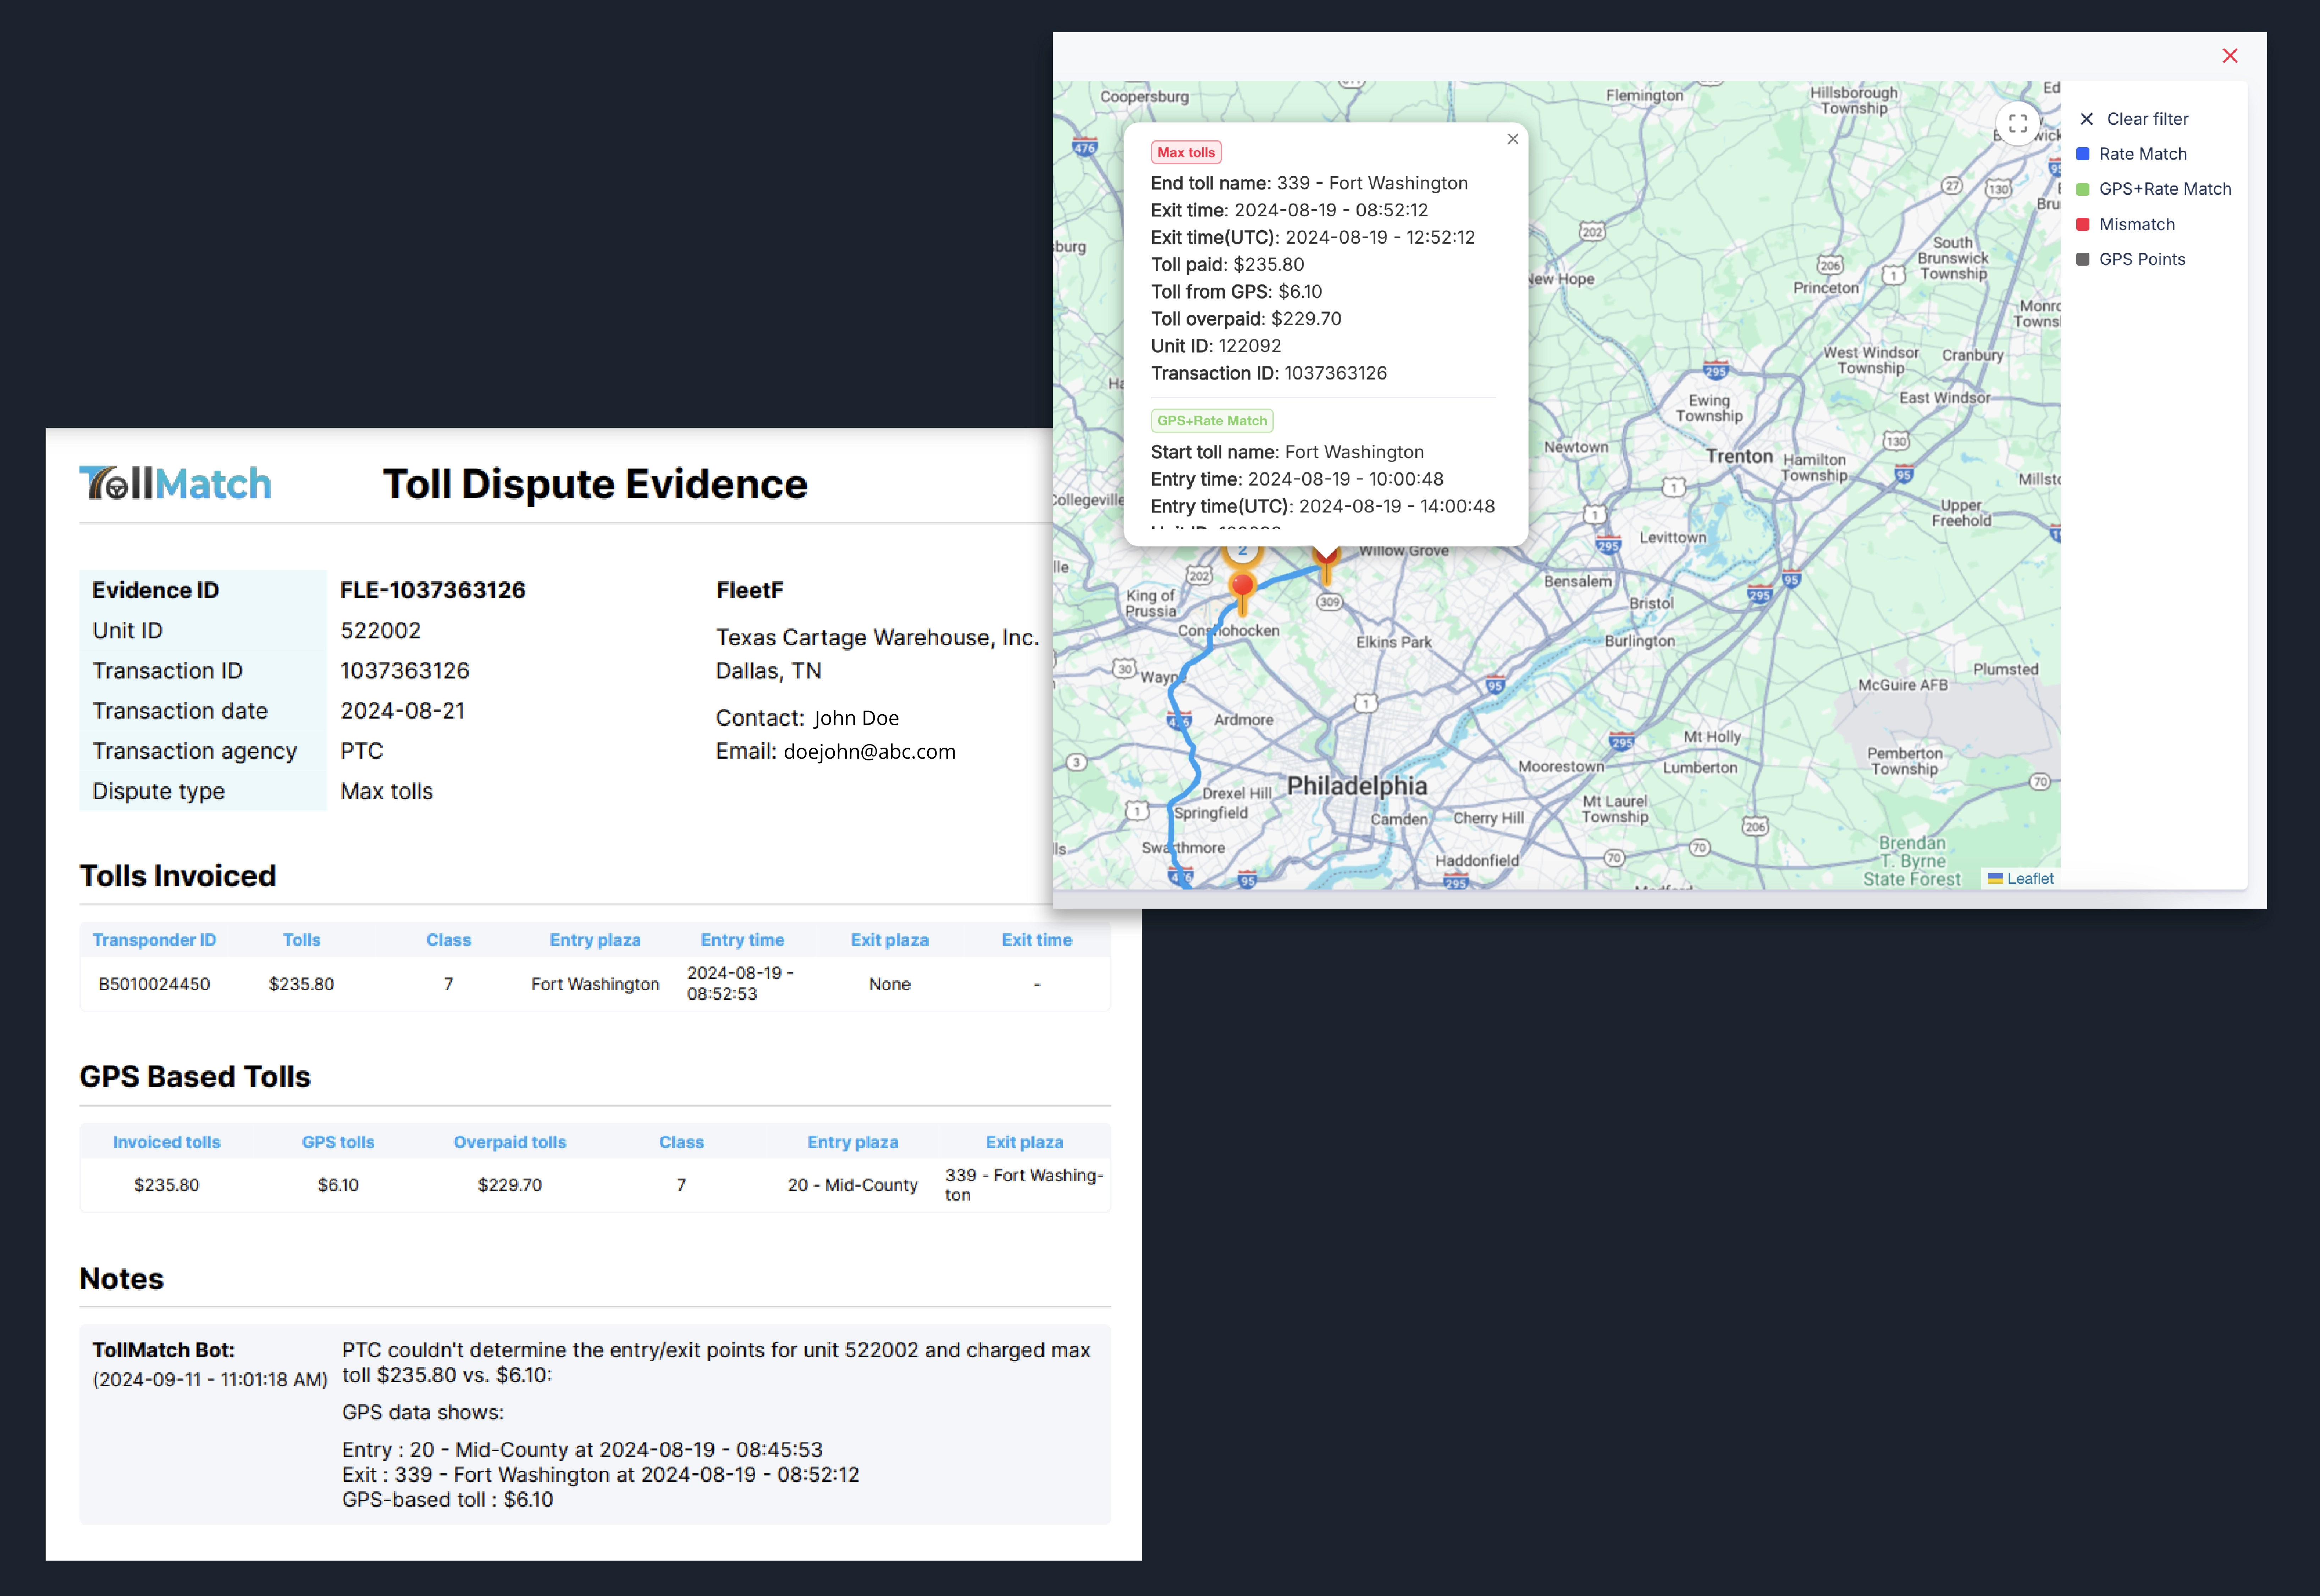Click the GPS tolls column header
The width and height of the screenshot is (2320, 1596).
pyautogui.click(x=338, y=1142)
